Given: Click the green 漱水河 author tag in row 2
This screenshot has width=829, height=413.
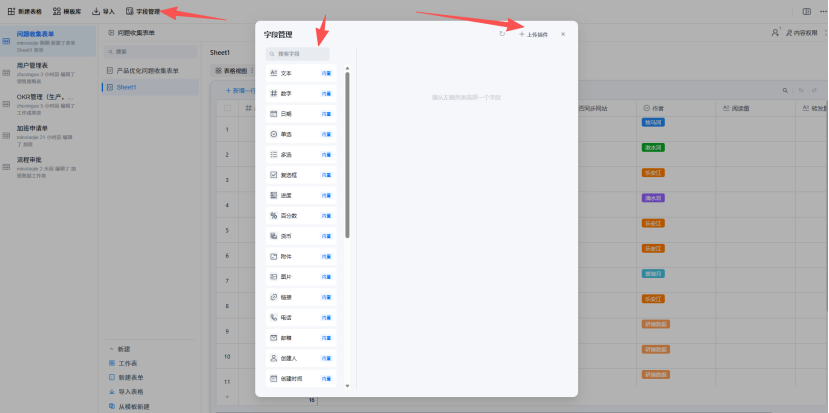Looking at the screenshot, I should (653, 148).
